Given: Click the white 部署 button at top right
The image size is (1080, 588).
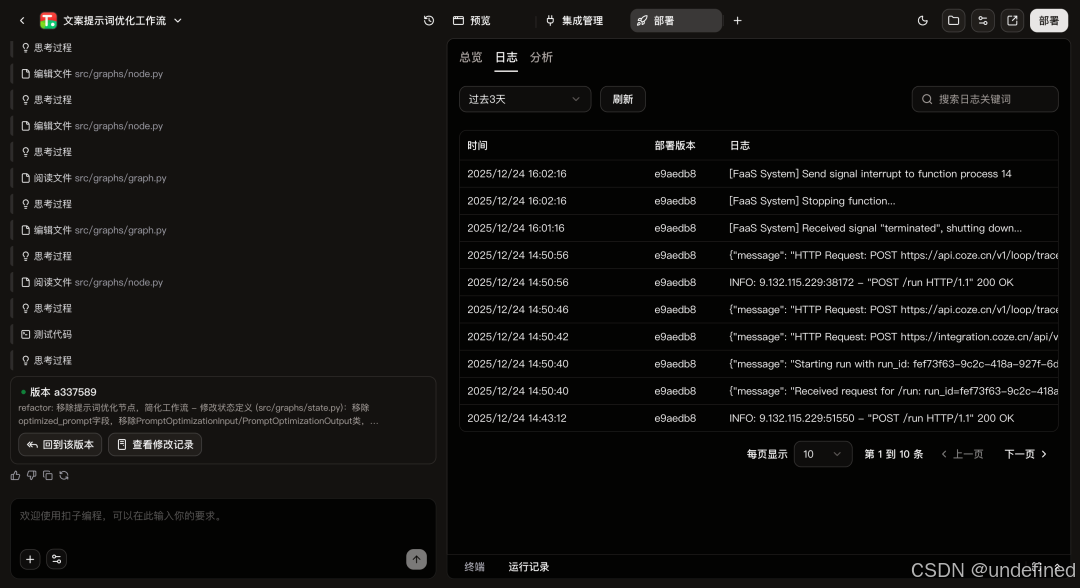Looking at the screenshot, I should click(1048, 21).
